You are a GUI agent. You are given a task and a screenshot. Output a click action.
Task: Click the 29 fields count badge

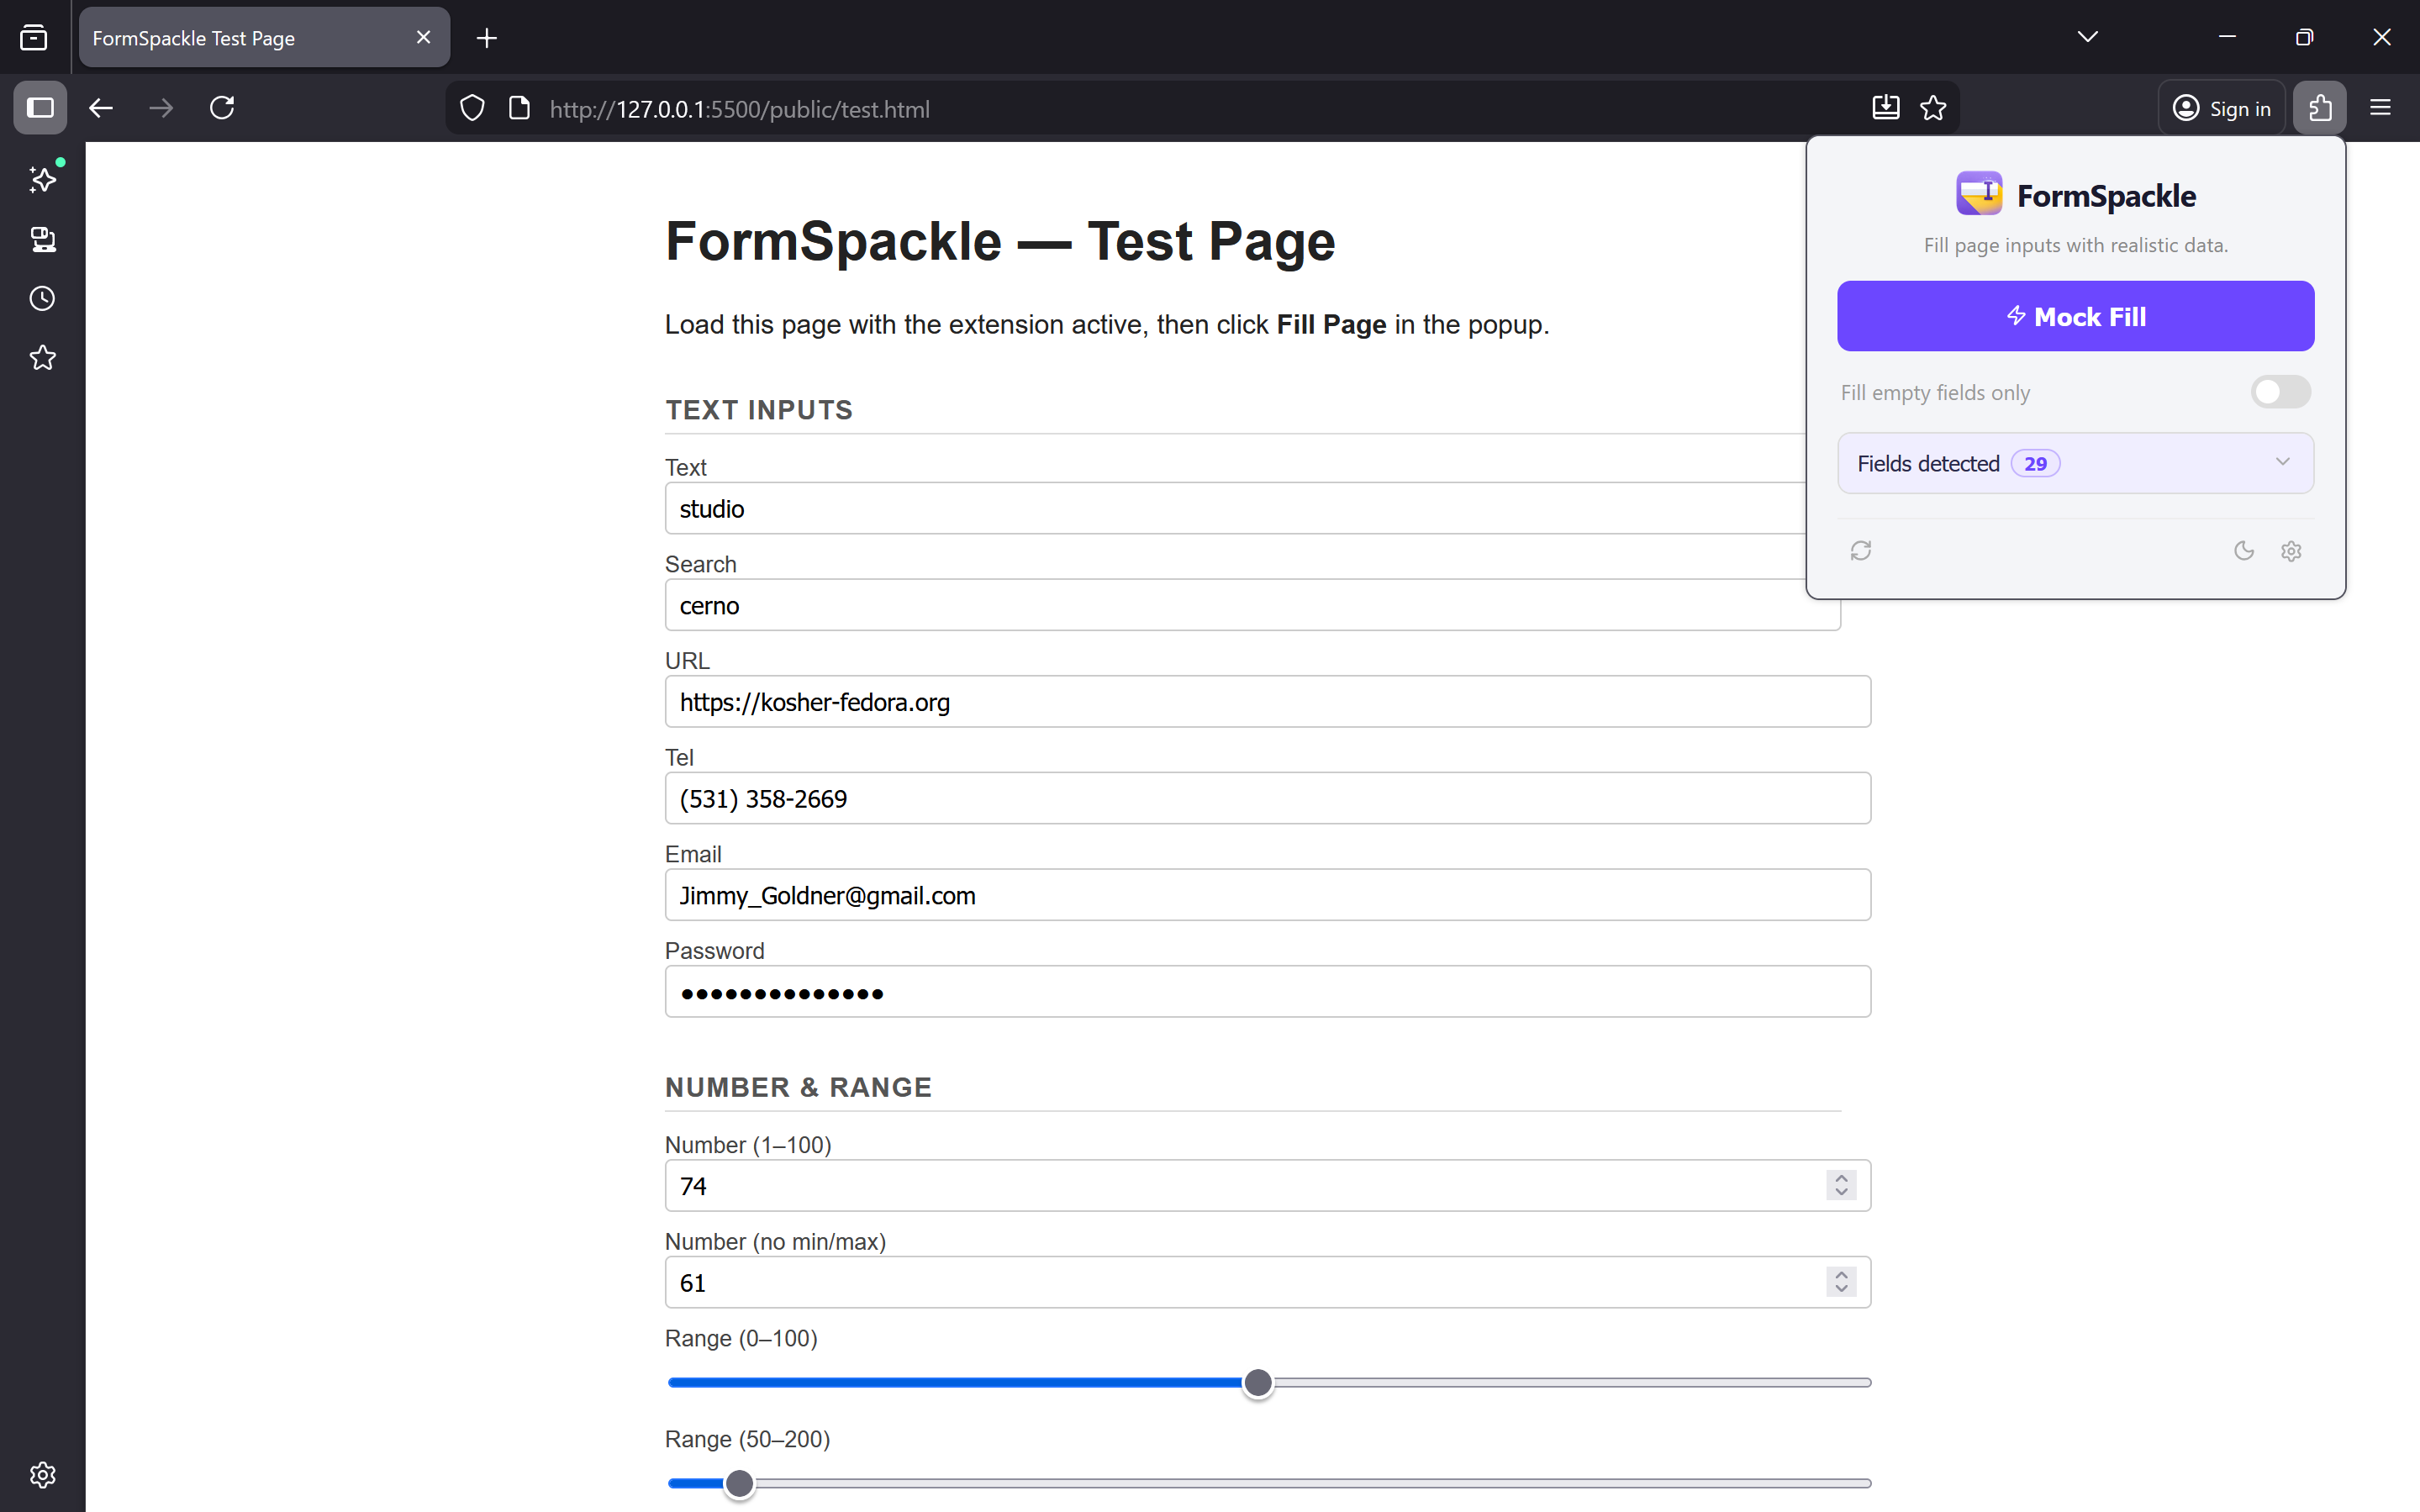tap(2035, 463)
